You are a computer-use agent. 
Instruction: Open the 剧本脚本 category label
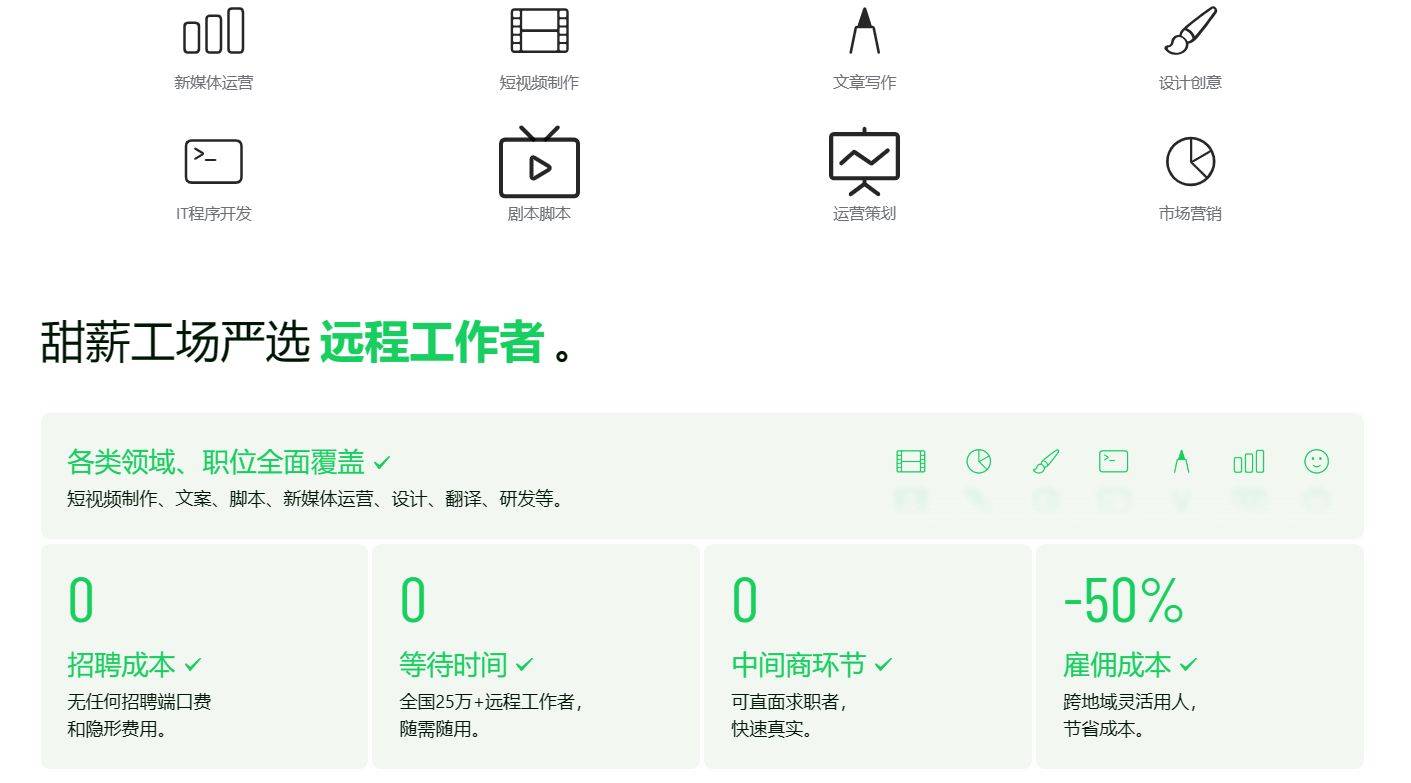pyautogui.click(x=539, y=214)
